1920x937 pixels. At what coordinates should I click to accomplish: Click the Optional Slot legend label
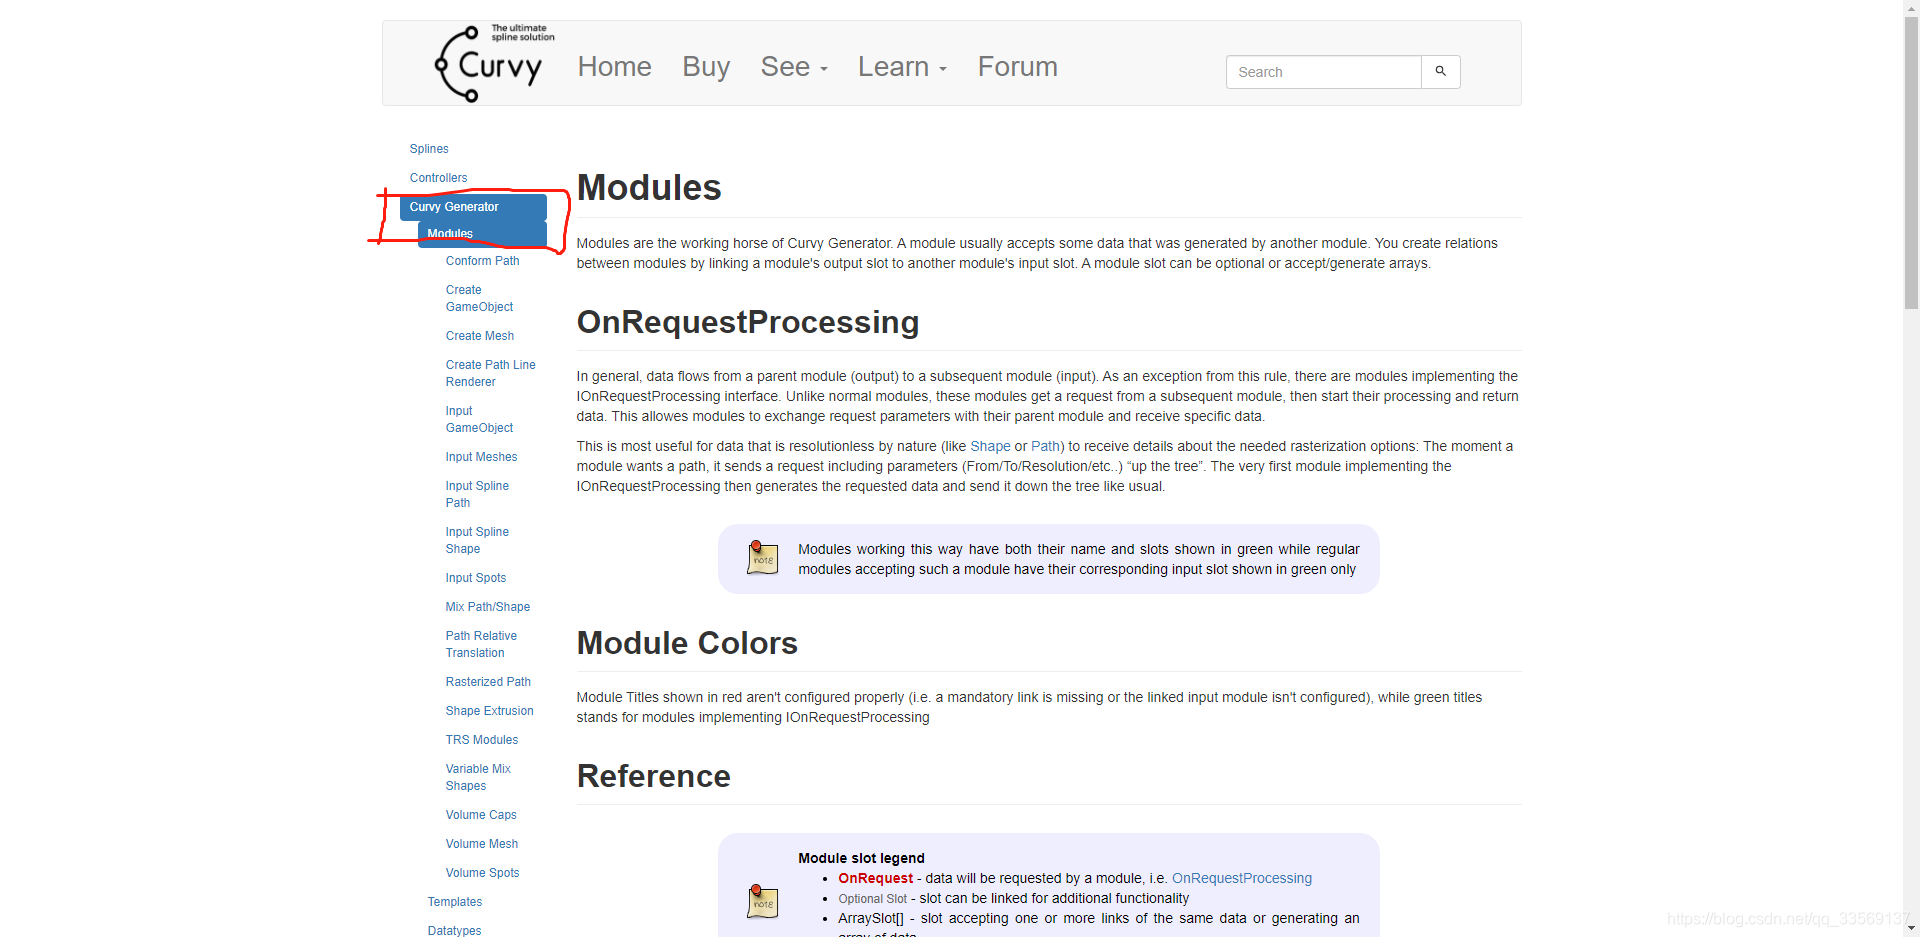pyautogui.click(x=873, y=899)
